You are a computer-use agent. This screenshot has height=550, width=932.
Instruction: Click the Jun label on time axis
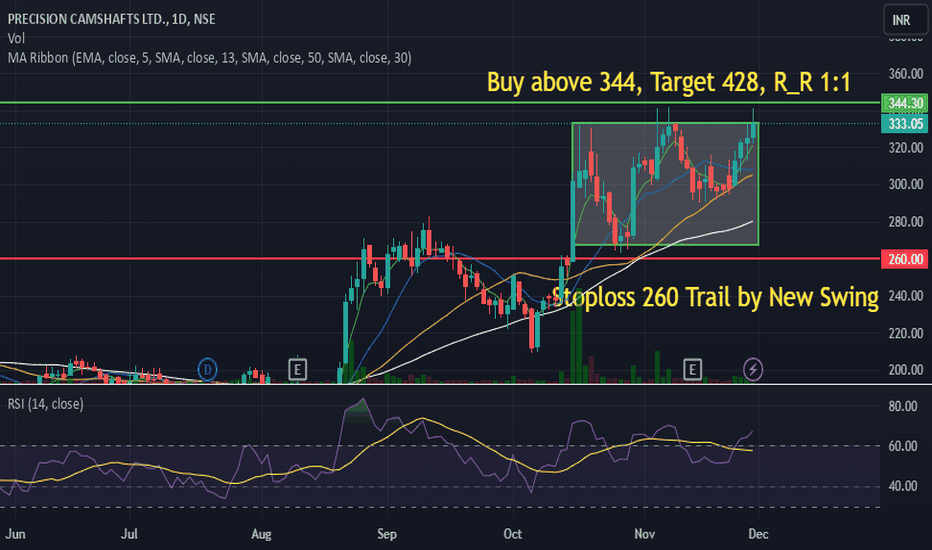tap(15, 534)
